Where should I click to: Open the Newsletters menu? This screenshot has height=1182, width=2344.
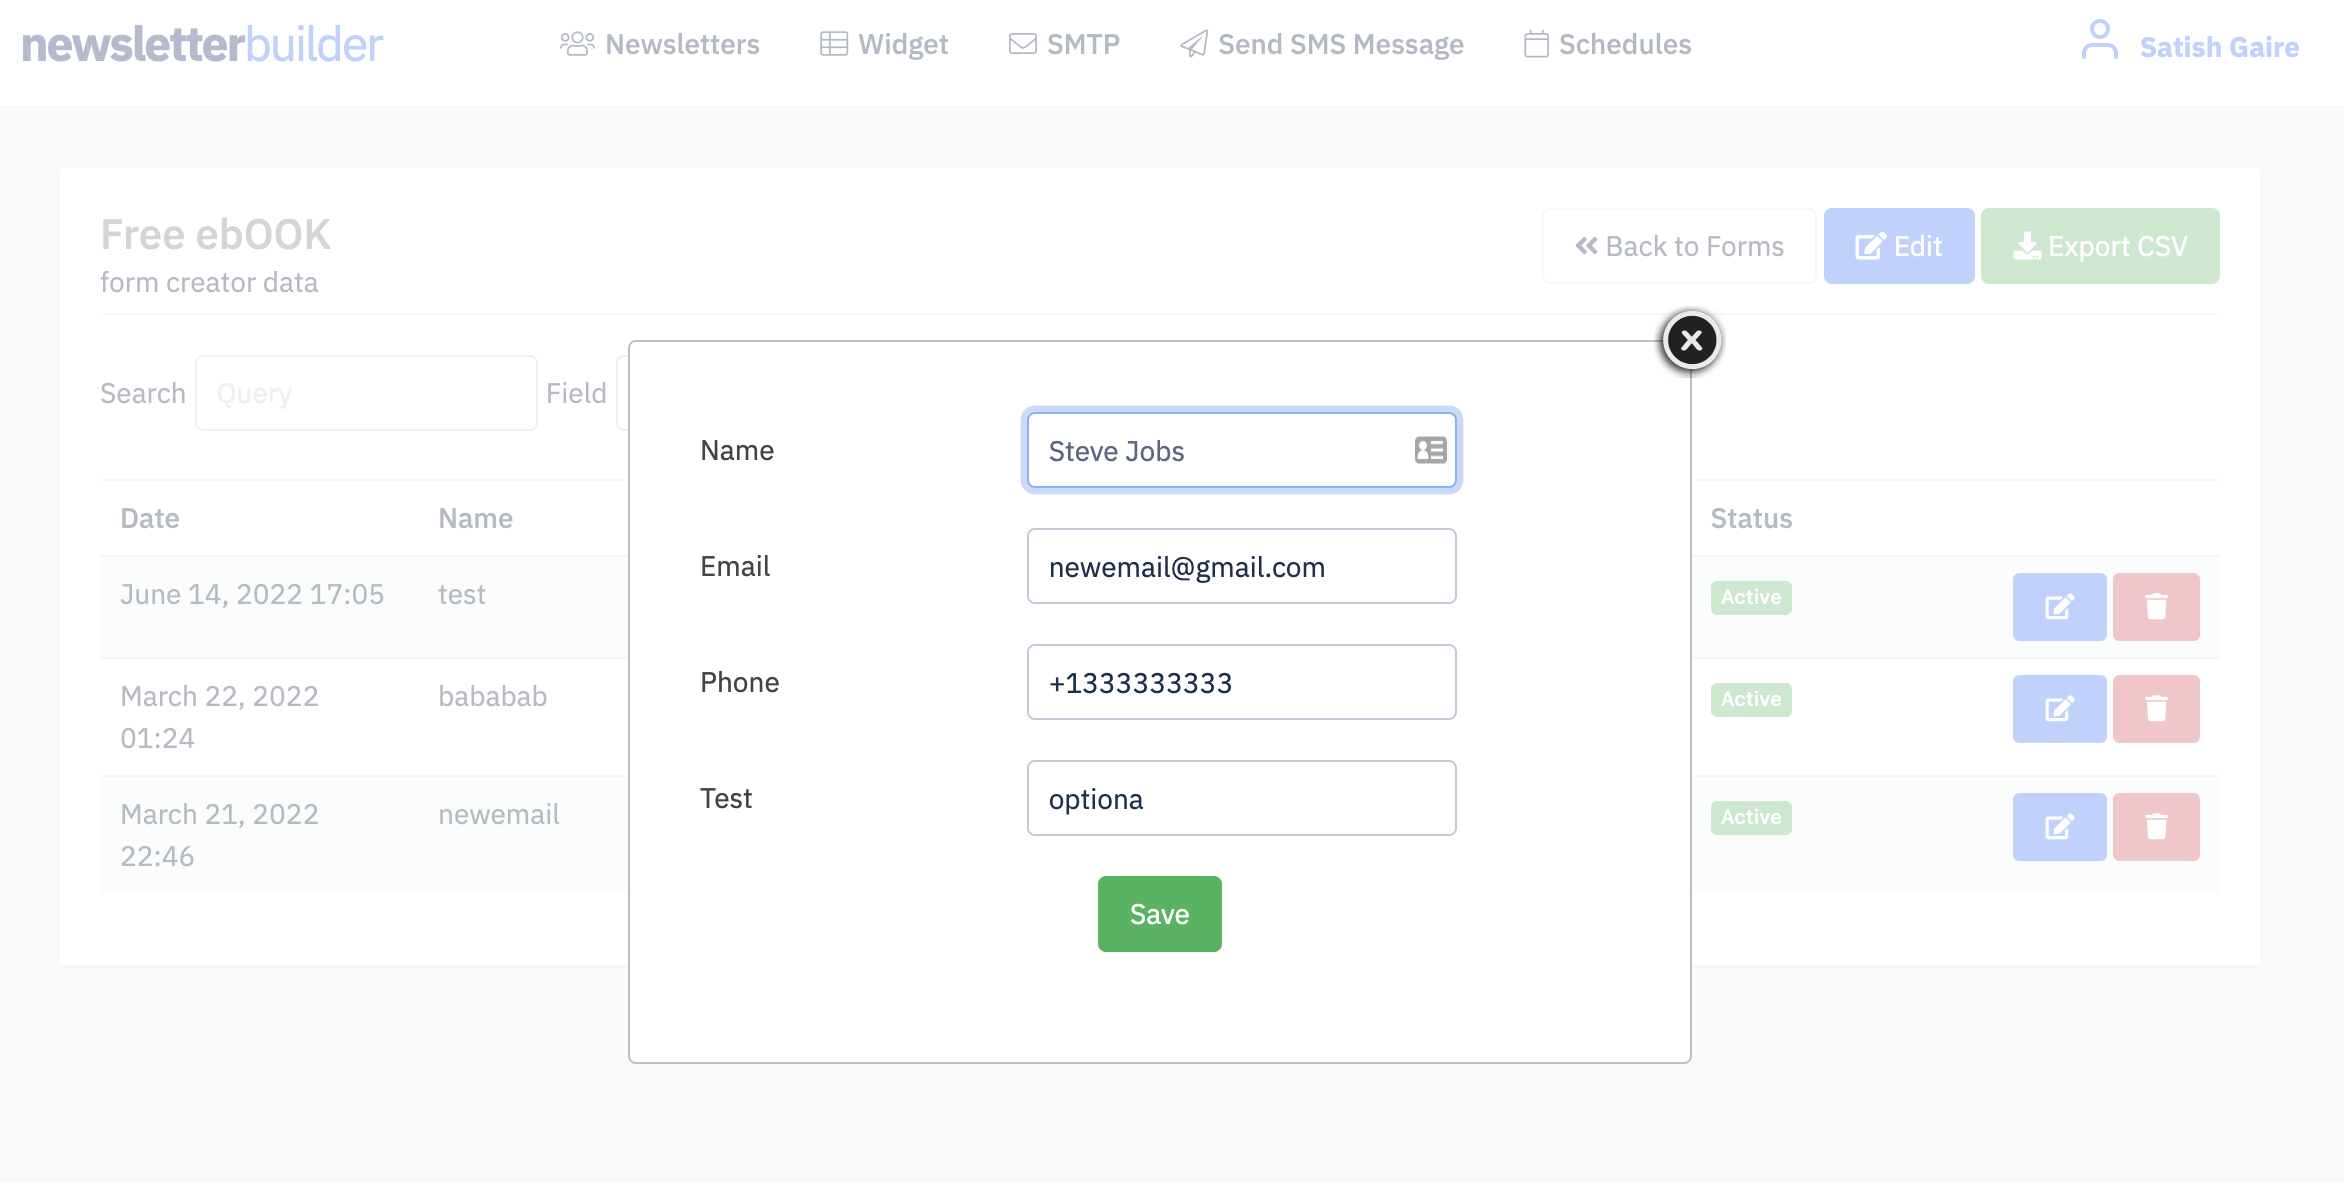[x=660, y=44]
